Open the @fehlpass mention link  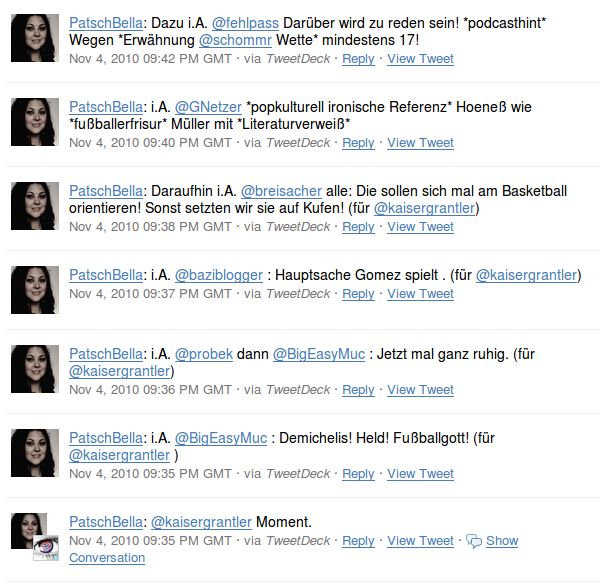(245, 23)
